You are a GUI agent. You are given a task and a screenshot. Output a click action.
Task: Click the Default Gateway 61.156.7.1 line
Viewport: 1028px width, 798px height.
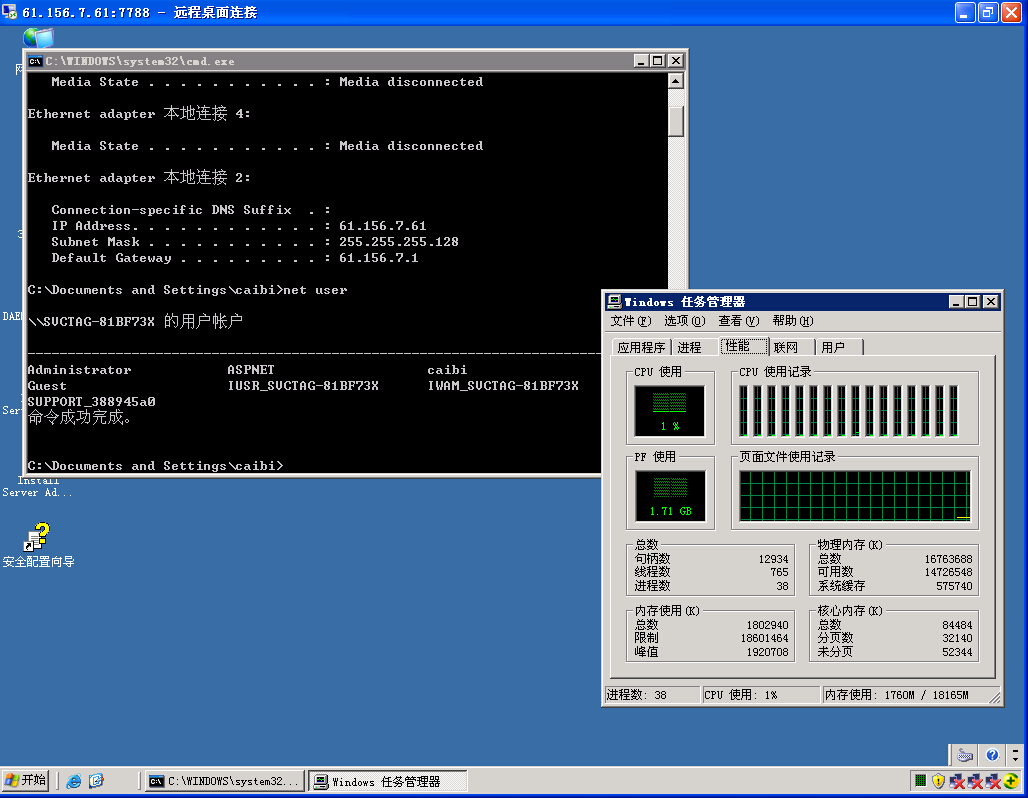[235, 258]
